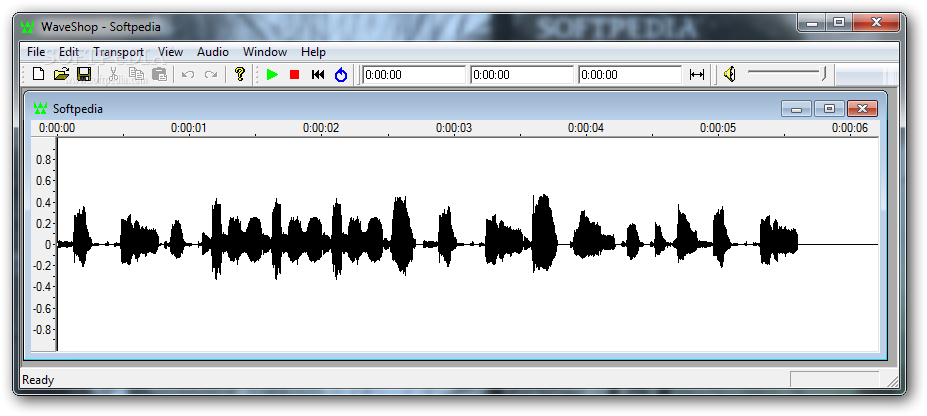Click the -0.8 label on the amplitude scale
Image resolution: width=927 pixels, height=416 pixels.
tap(41, 330)
